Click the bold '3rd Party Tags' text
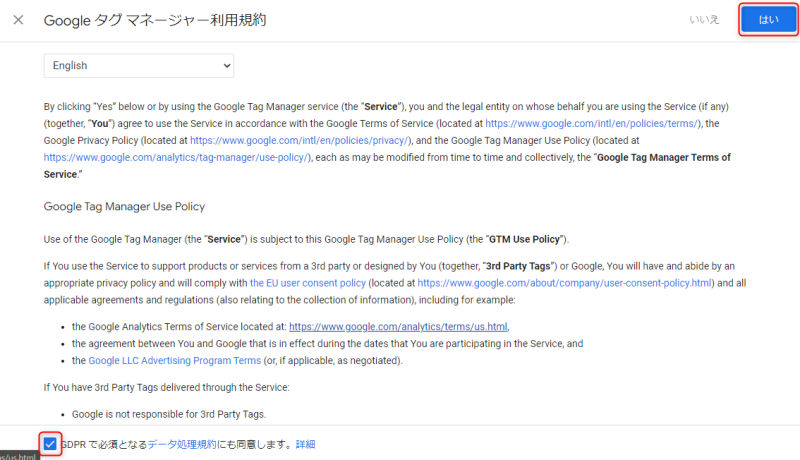Image resolution: width=800 pixels, height=460 pixels. 518,266
